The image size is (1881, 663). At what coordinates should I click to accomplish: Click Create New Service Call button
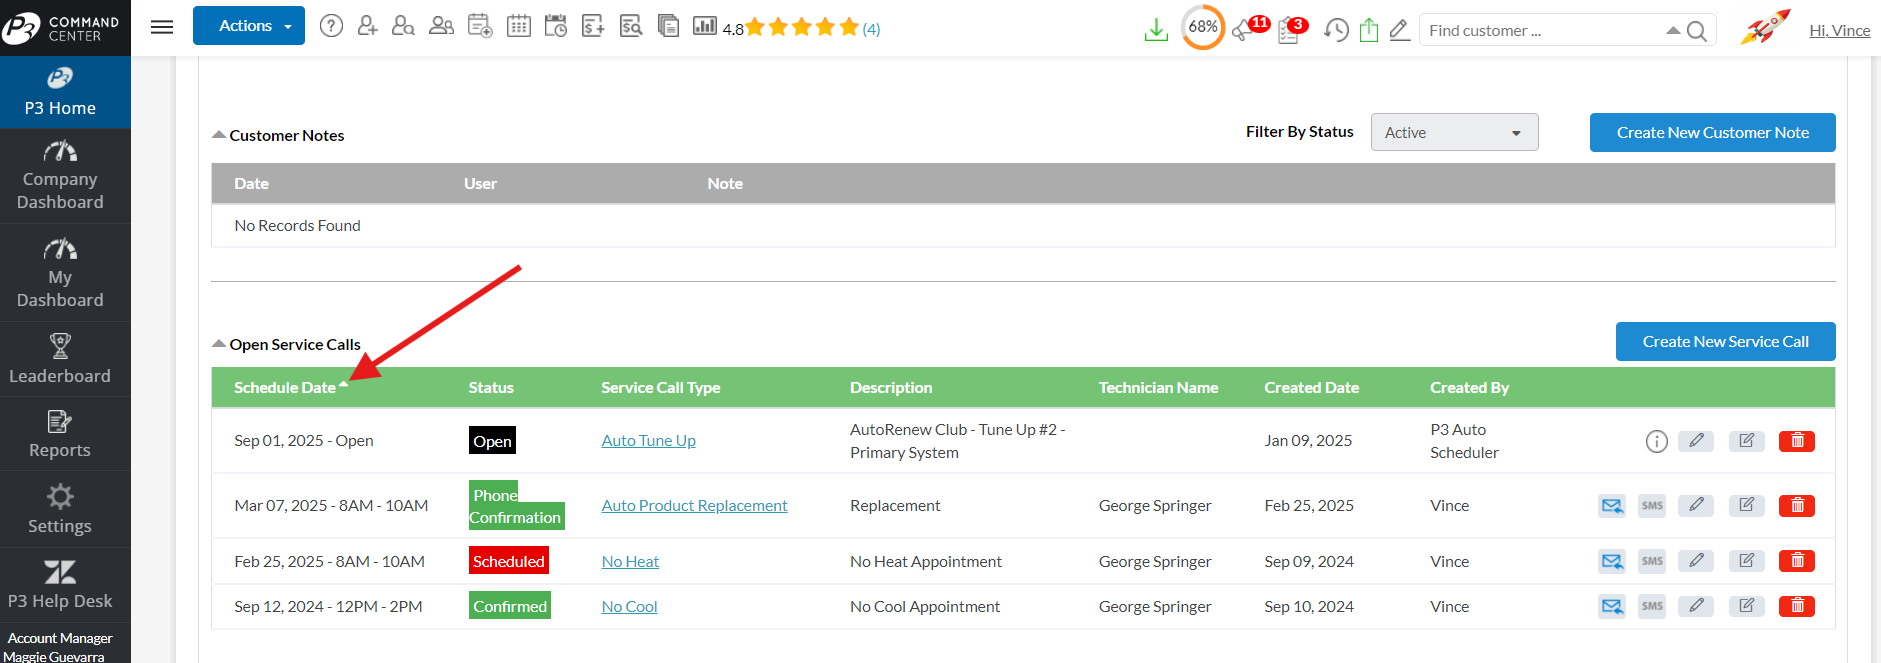1725,342
